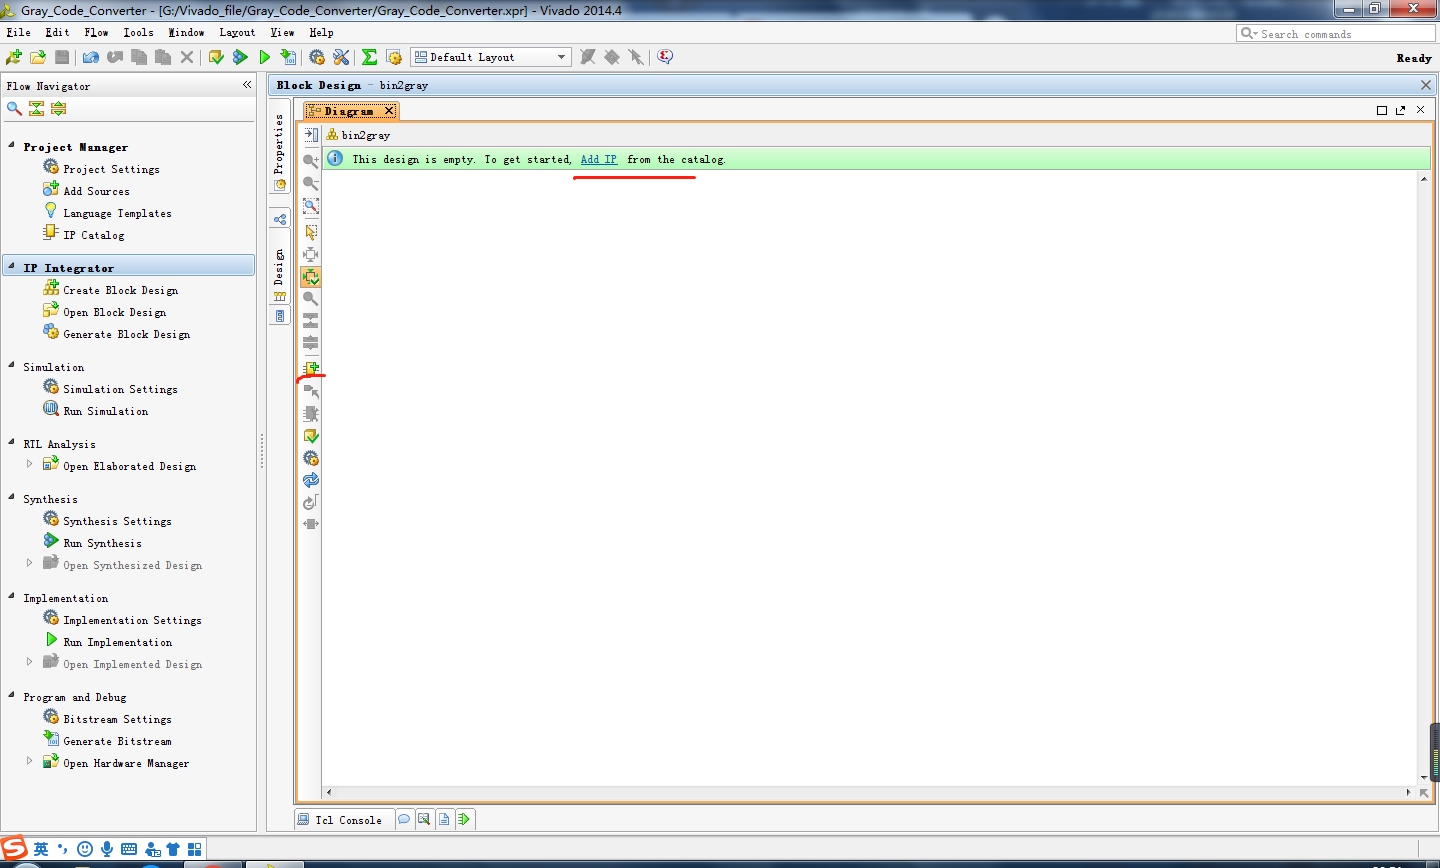
Task: Select the Diagram tab
Action: point(348,111)
